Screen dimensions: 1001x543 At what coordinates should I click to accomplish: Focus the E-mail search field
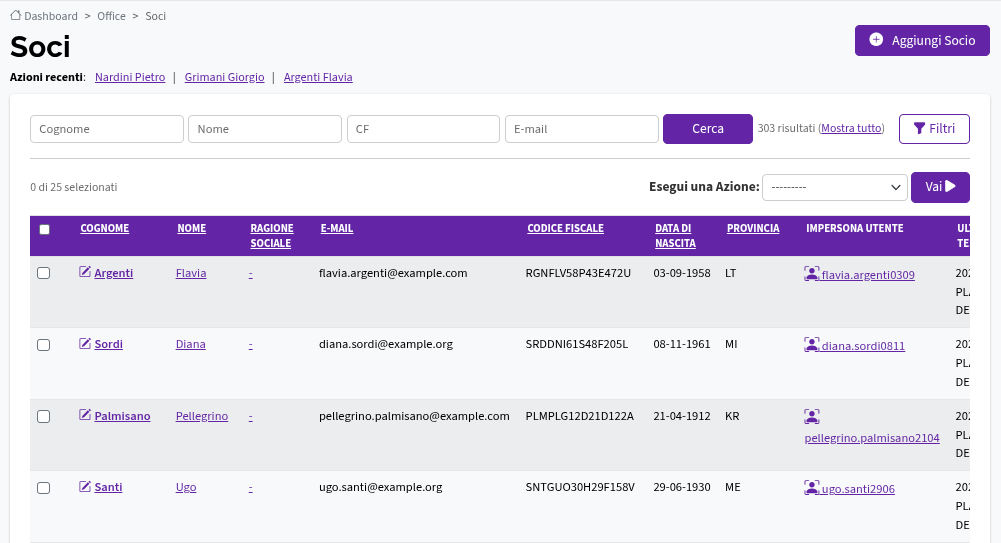(582, 129)
